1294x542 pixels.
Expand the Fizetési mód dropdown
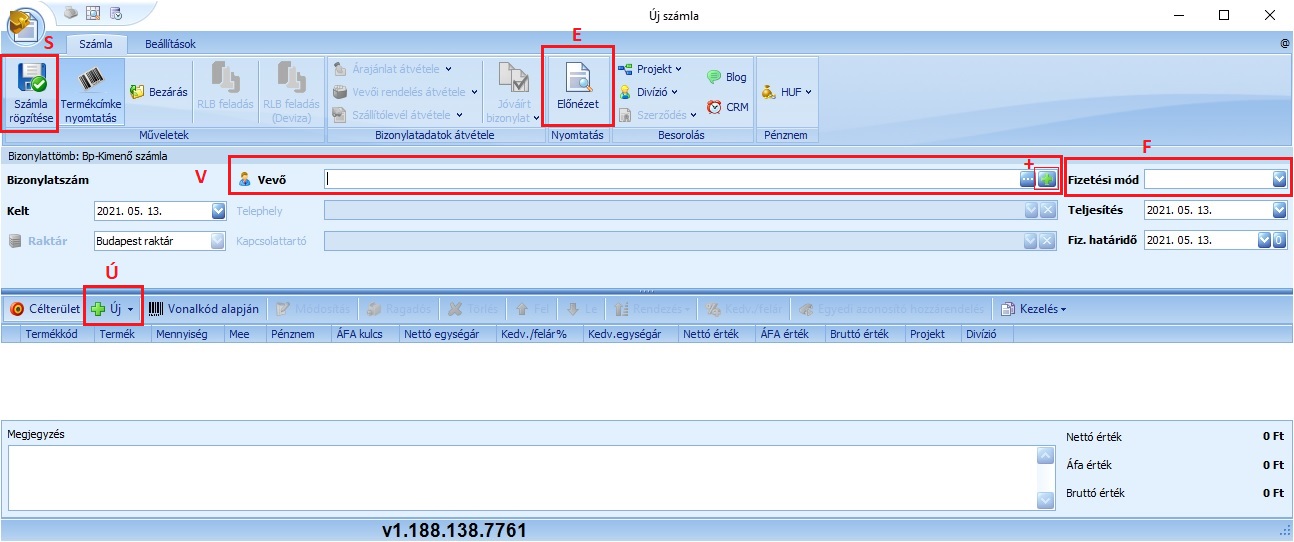(x=1279, y=179)
